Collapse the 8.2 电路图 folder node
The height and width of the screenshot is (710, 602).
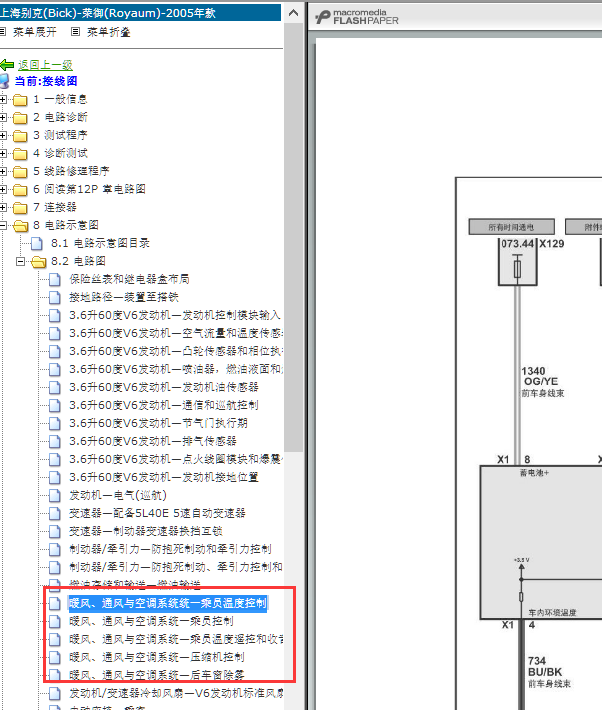(x=20, y=261)
